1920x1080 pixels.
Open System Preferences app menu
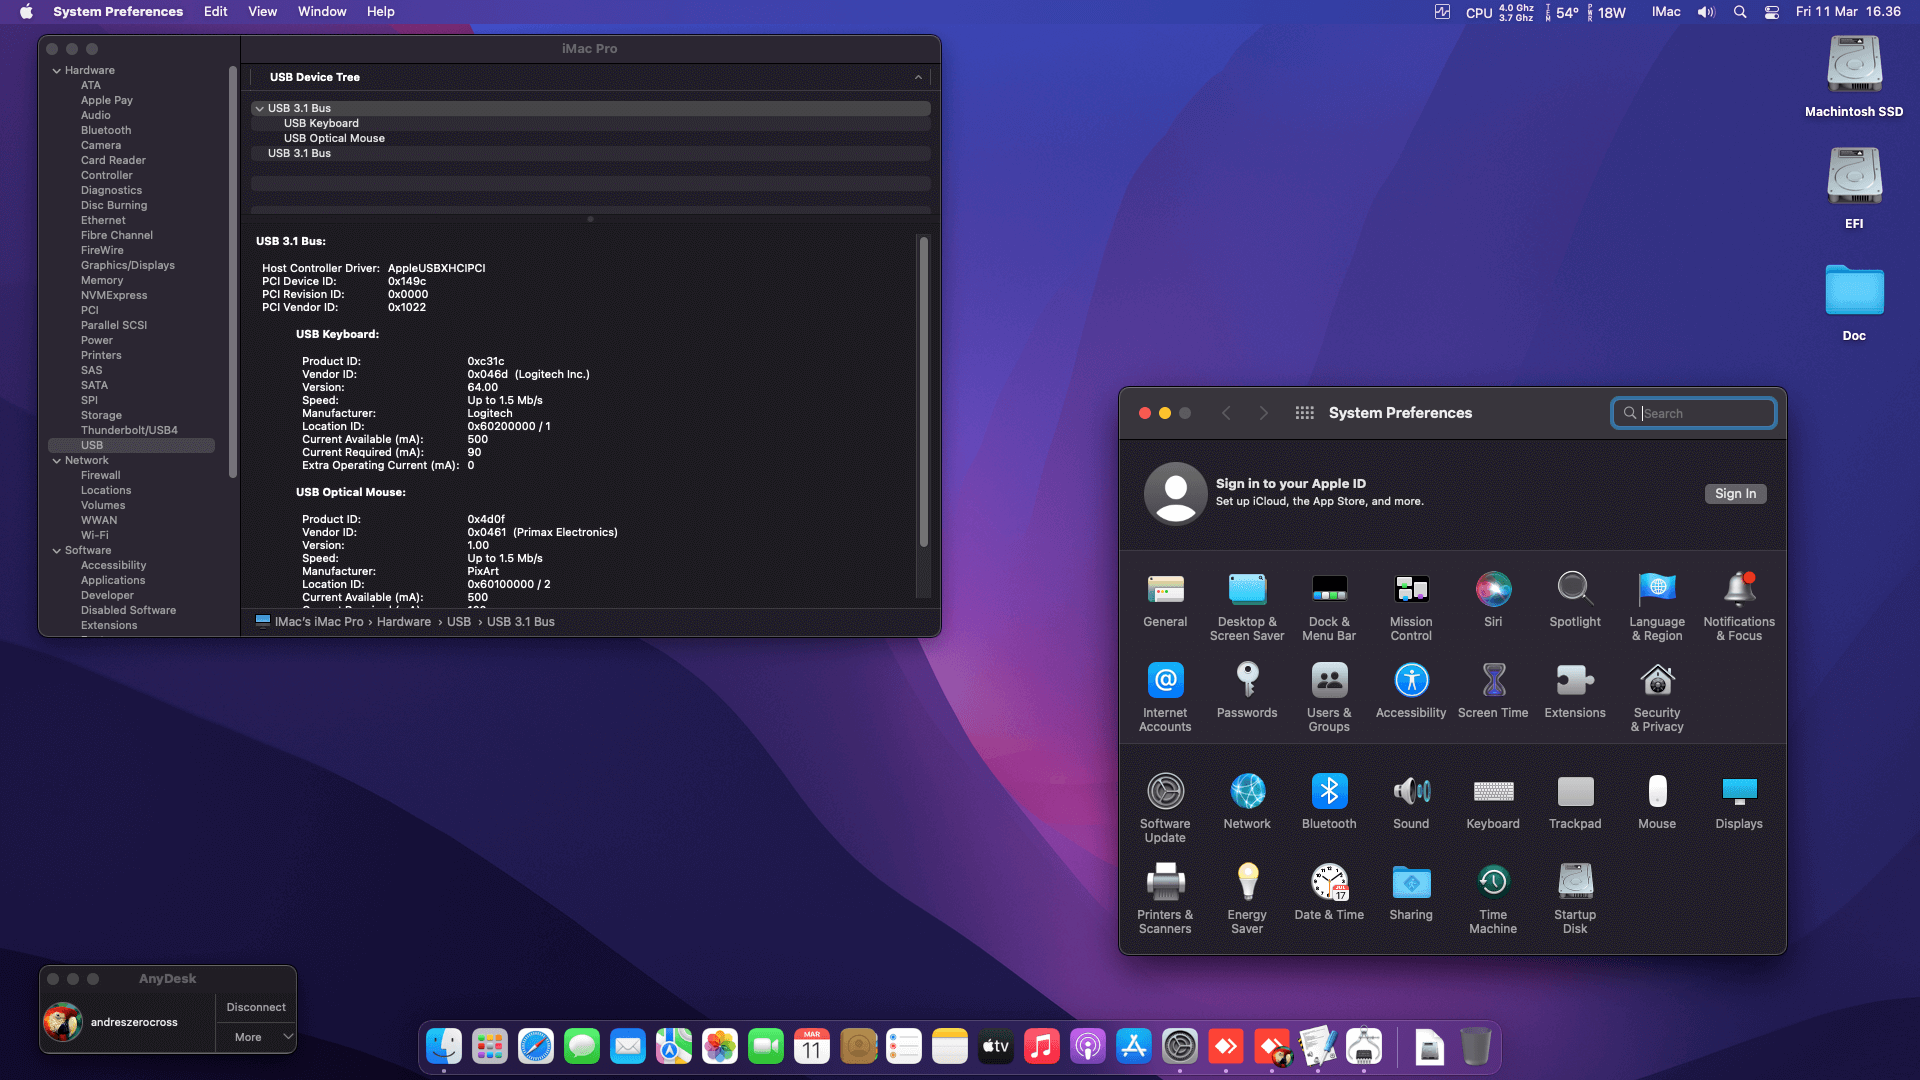coord(118,12)
